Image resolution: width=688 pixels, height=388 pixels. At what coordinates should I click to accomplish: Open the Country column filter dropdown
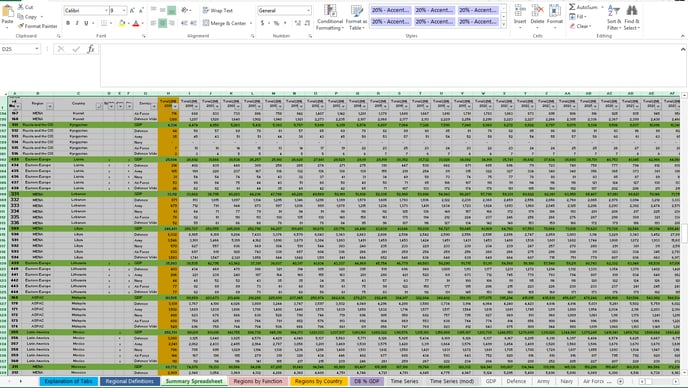click(x=99, y=106)
